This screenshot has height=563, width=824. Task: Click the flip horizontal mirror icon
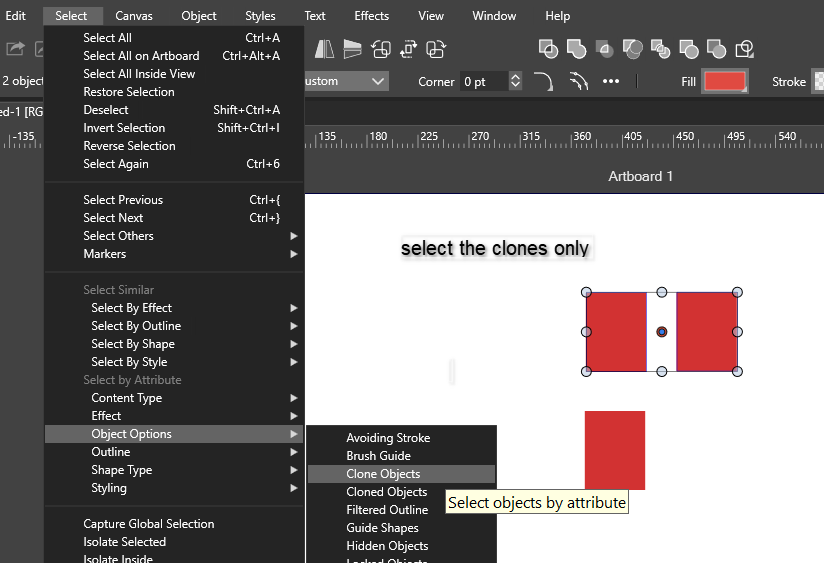pyautogui.click(x=324, y=48)
